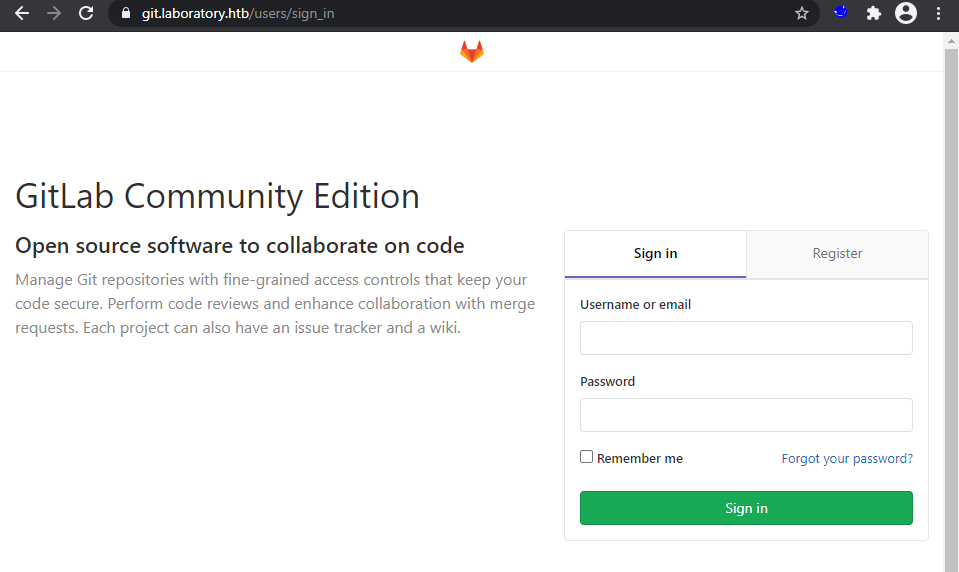The image size is (959, 572).
Task: Click the browser back arrow
Action: coord(21,14)
